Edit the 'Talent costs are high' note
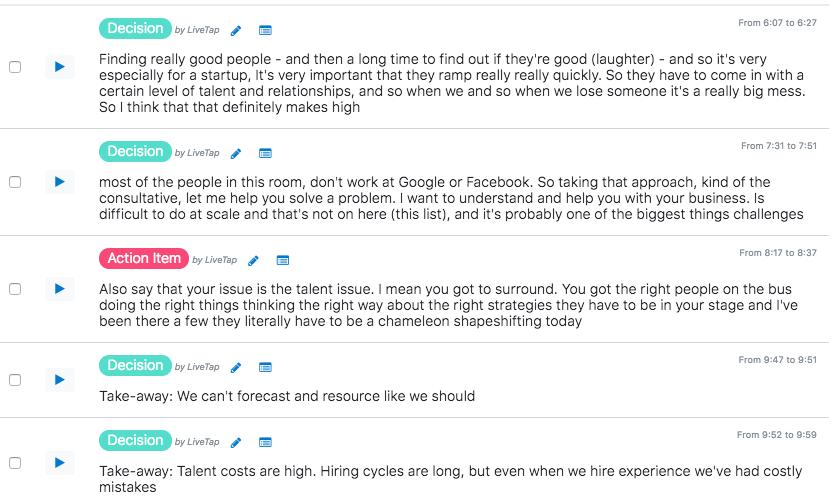 [x=236, y=443]
